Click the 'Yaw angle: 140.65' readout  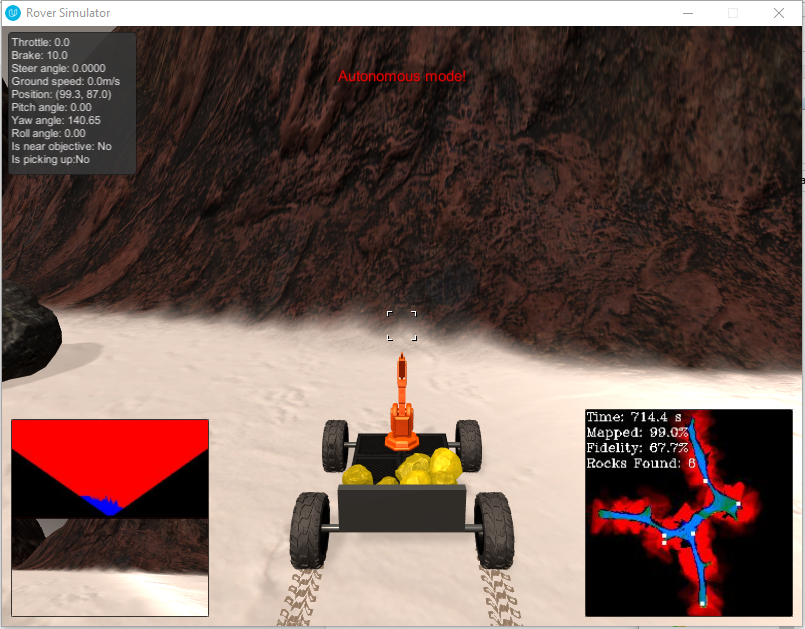[x=56, y=120]
